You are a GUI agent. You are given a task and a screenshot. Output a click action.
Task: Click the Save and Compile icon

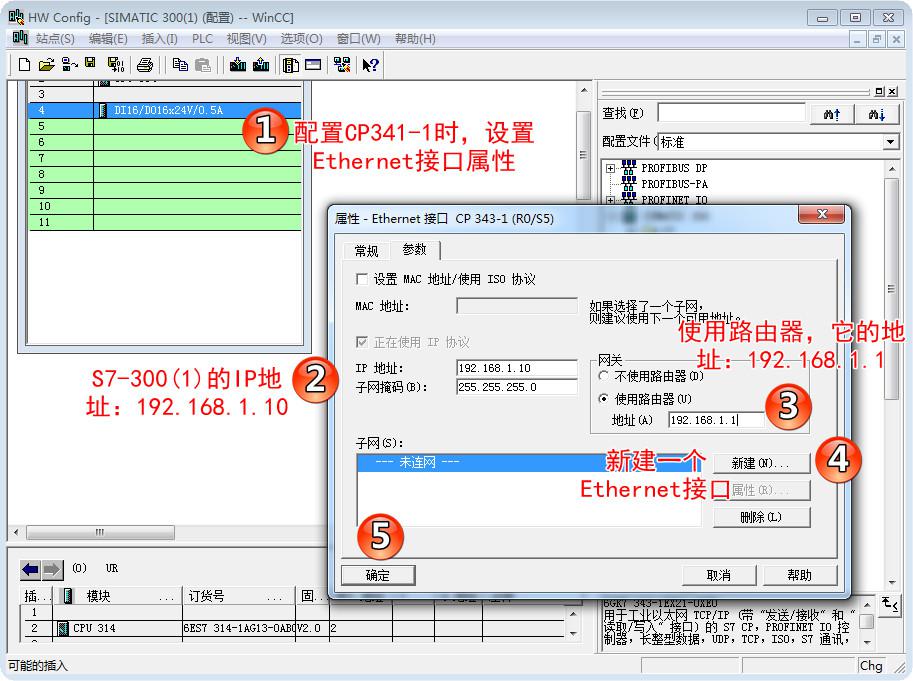click(115, 65)
